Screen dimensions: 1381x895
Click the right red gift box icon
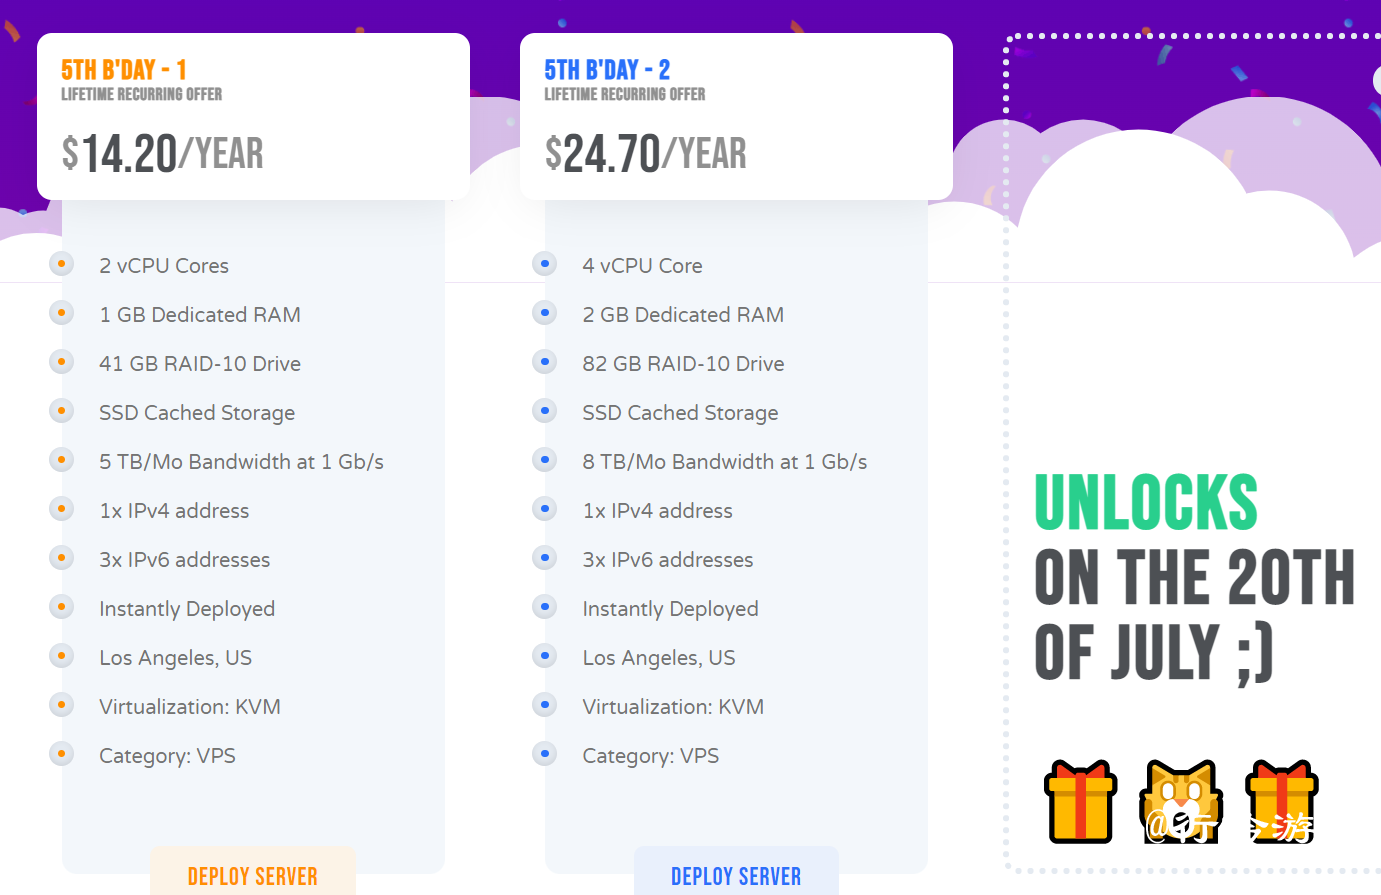(x=1282, y=801)
